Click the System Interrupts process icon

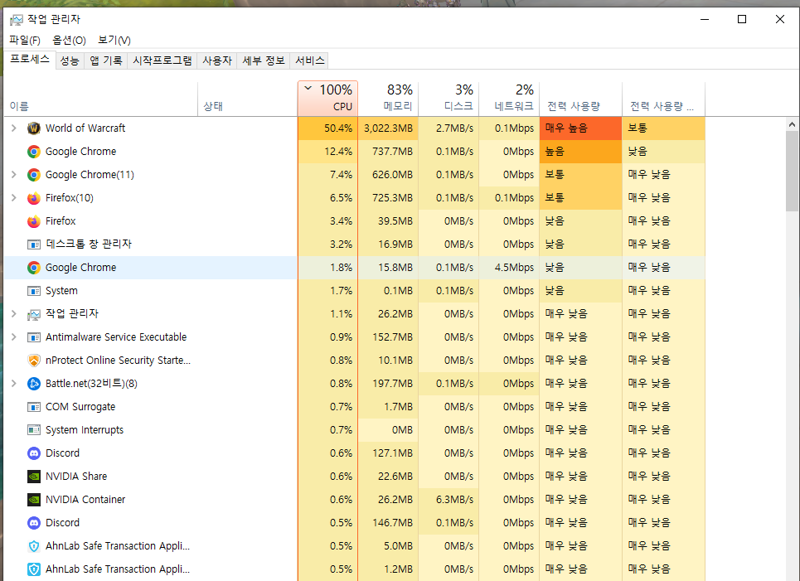click(34, 430)
